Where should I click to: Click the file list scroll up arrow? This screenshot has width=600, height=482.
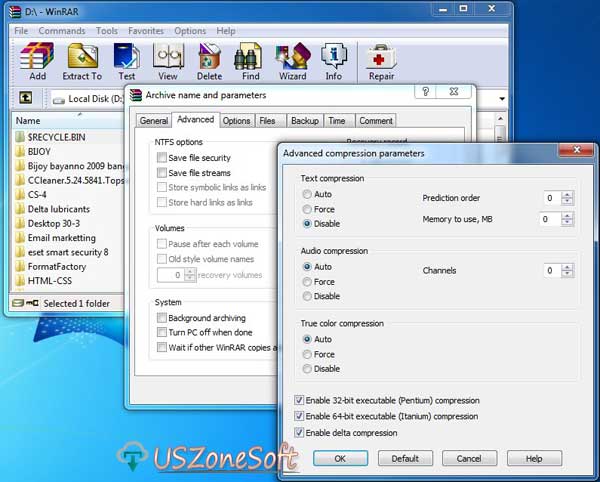tap(501, 119)
